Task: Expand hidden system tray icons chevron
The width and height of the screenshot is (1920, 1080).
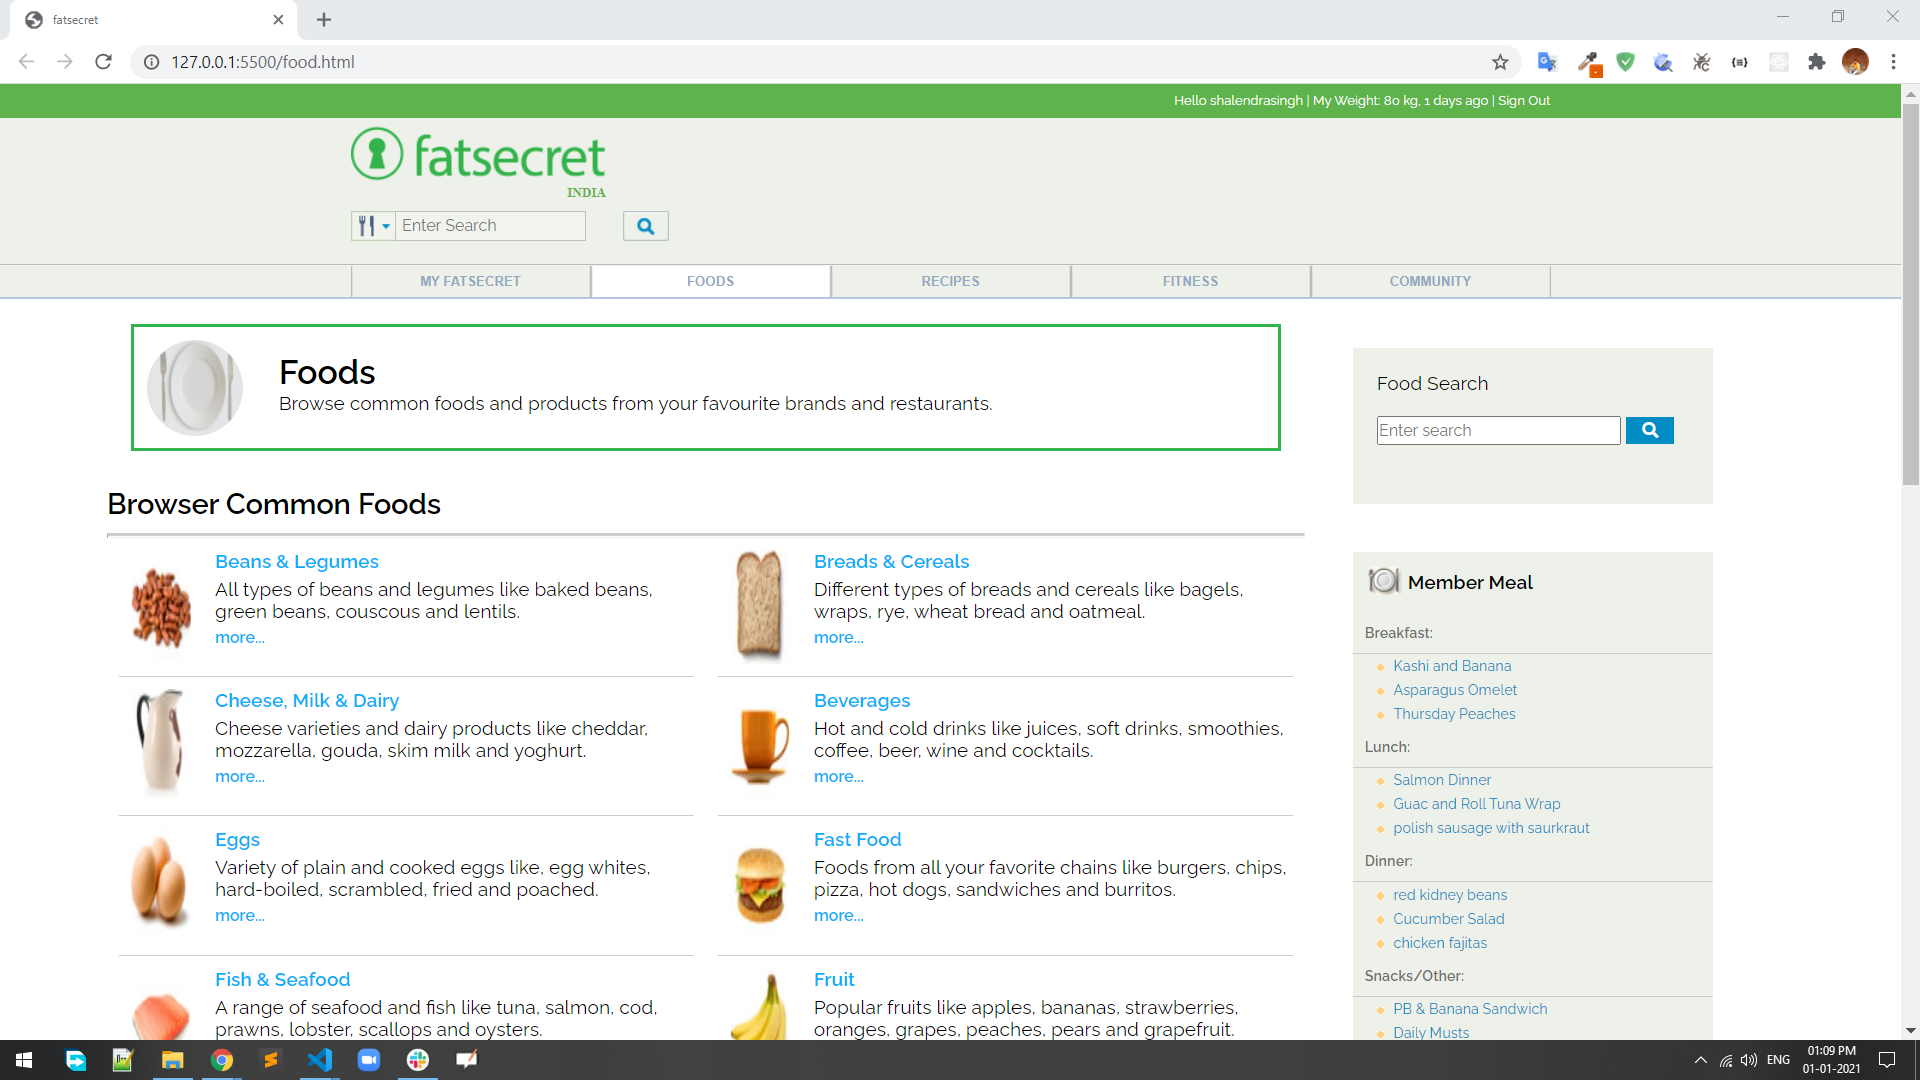Action: click(1700, 1060)
